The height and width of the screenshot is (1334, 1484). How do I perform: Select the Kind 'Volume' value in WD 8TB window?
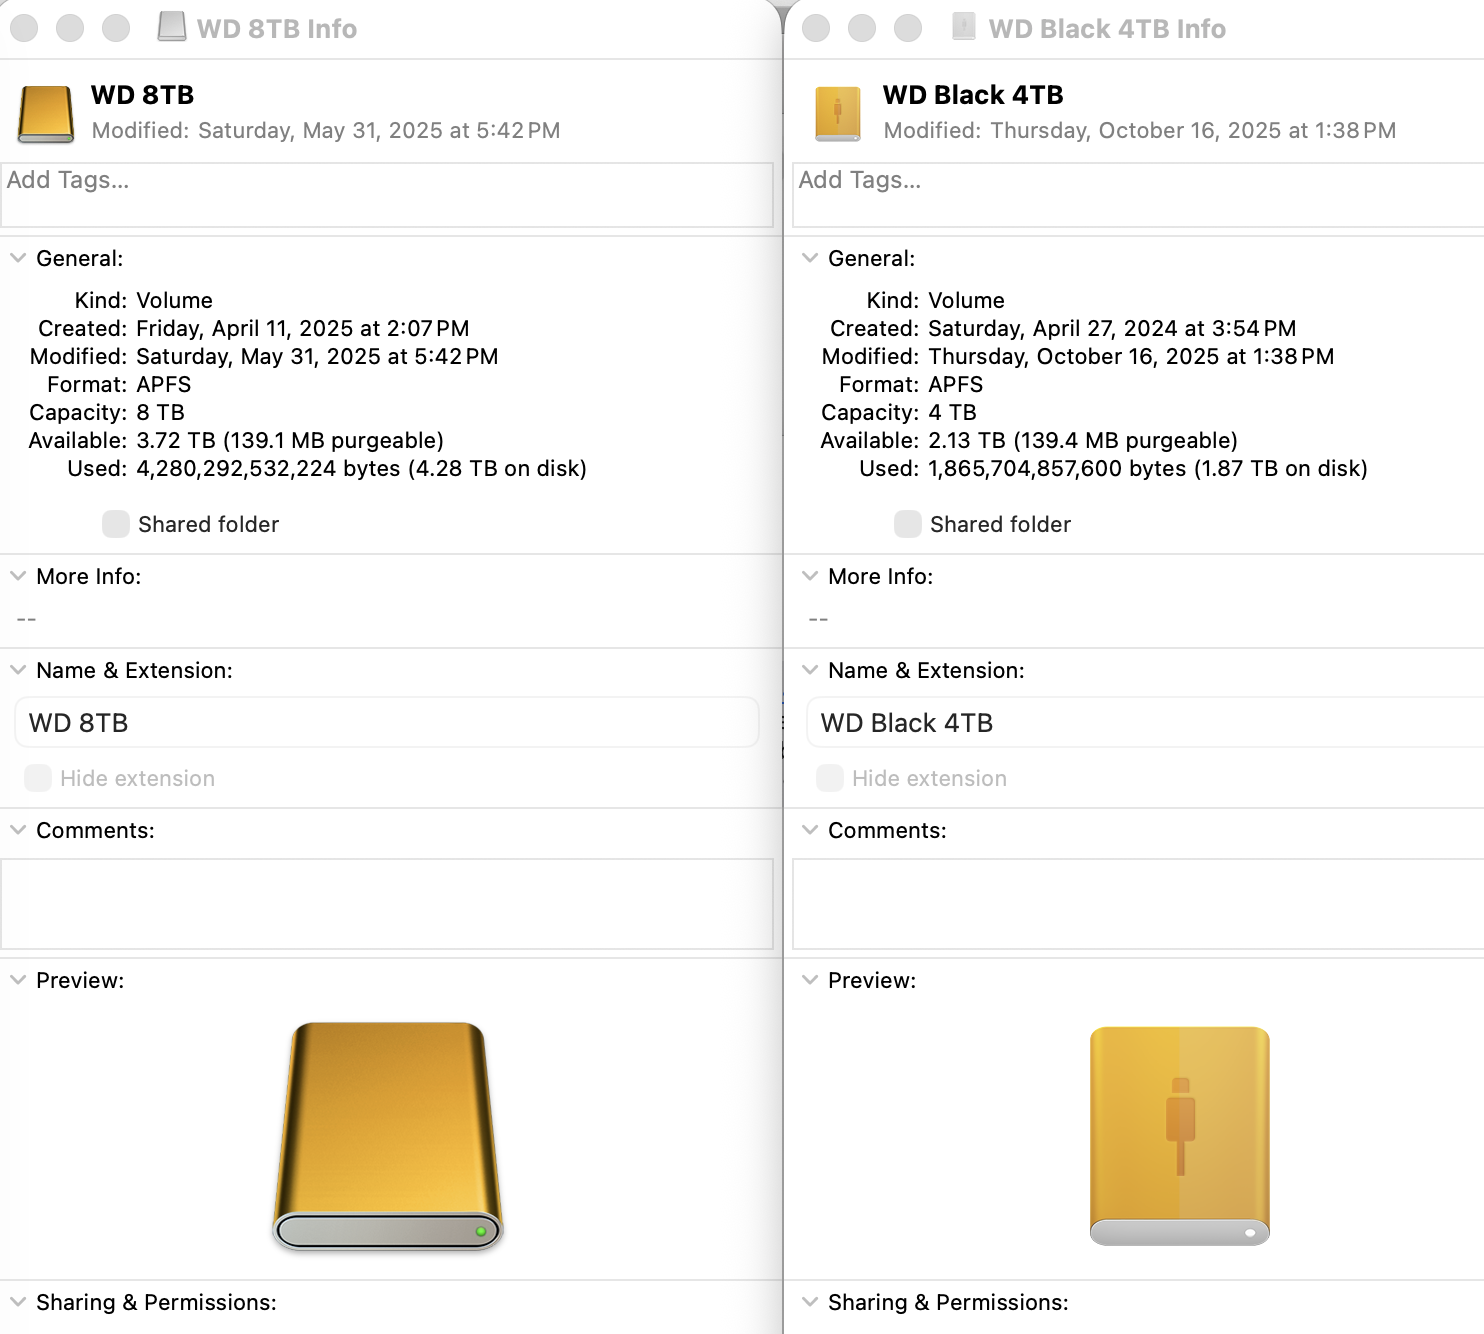pyautogui.click(x=175, y=300)
